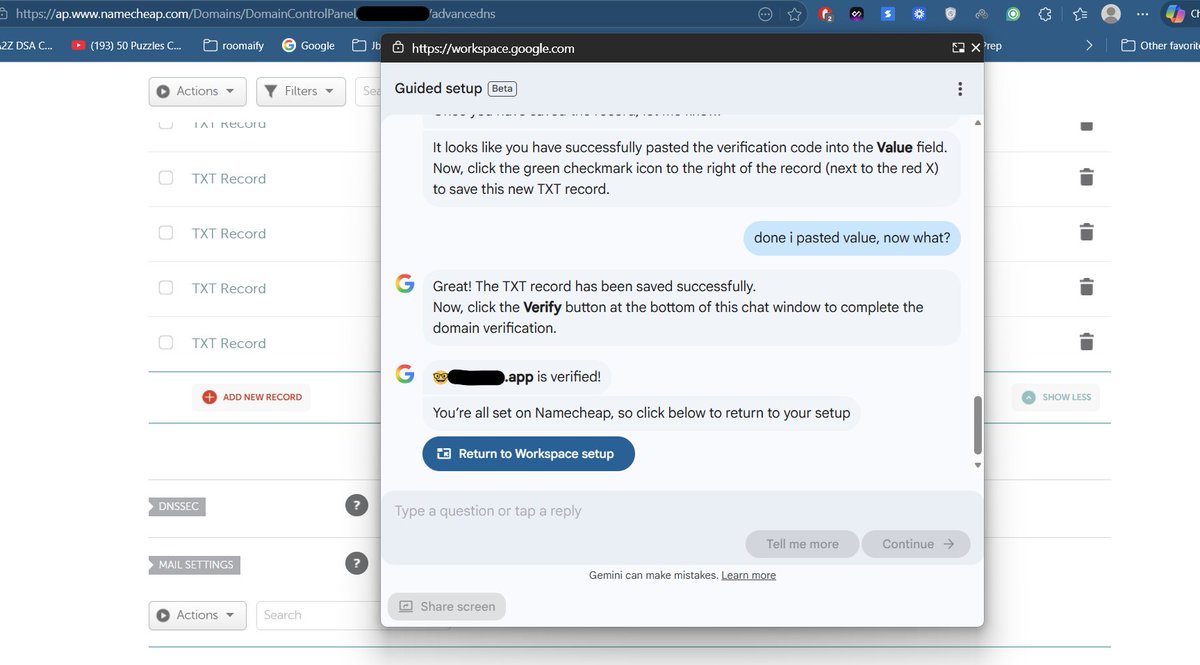Click chat scrollbar up arrow
This screenshot has height=665, width=1200.
pos(977,122)
